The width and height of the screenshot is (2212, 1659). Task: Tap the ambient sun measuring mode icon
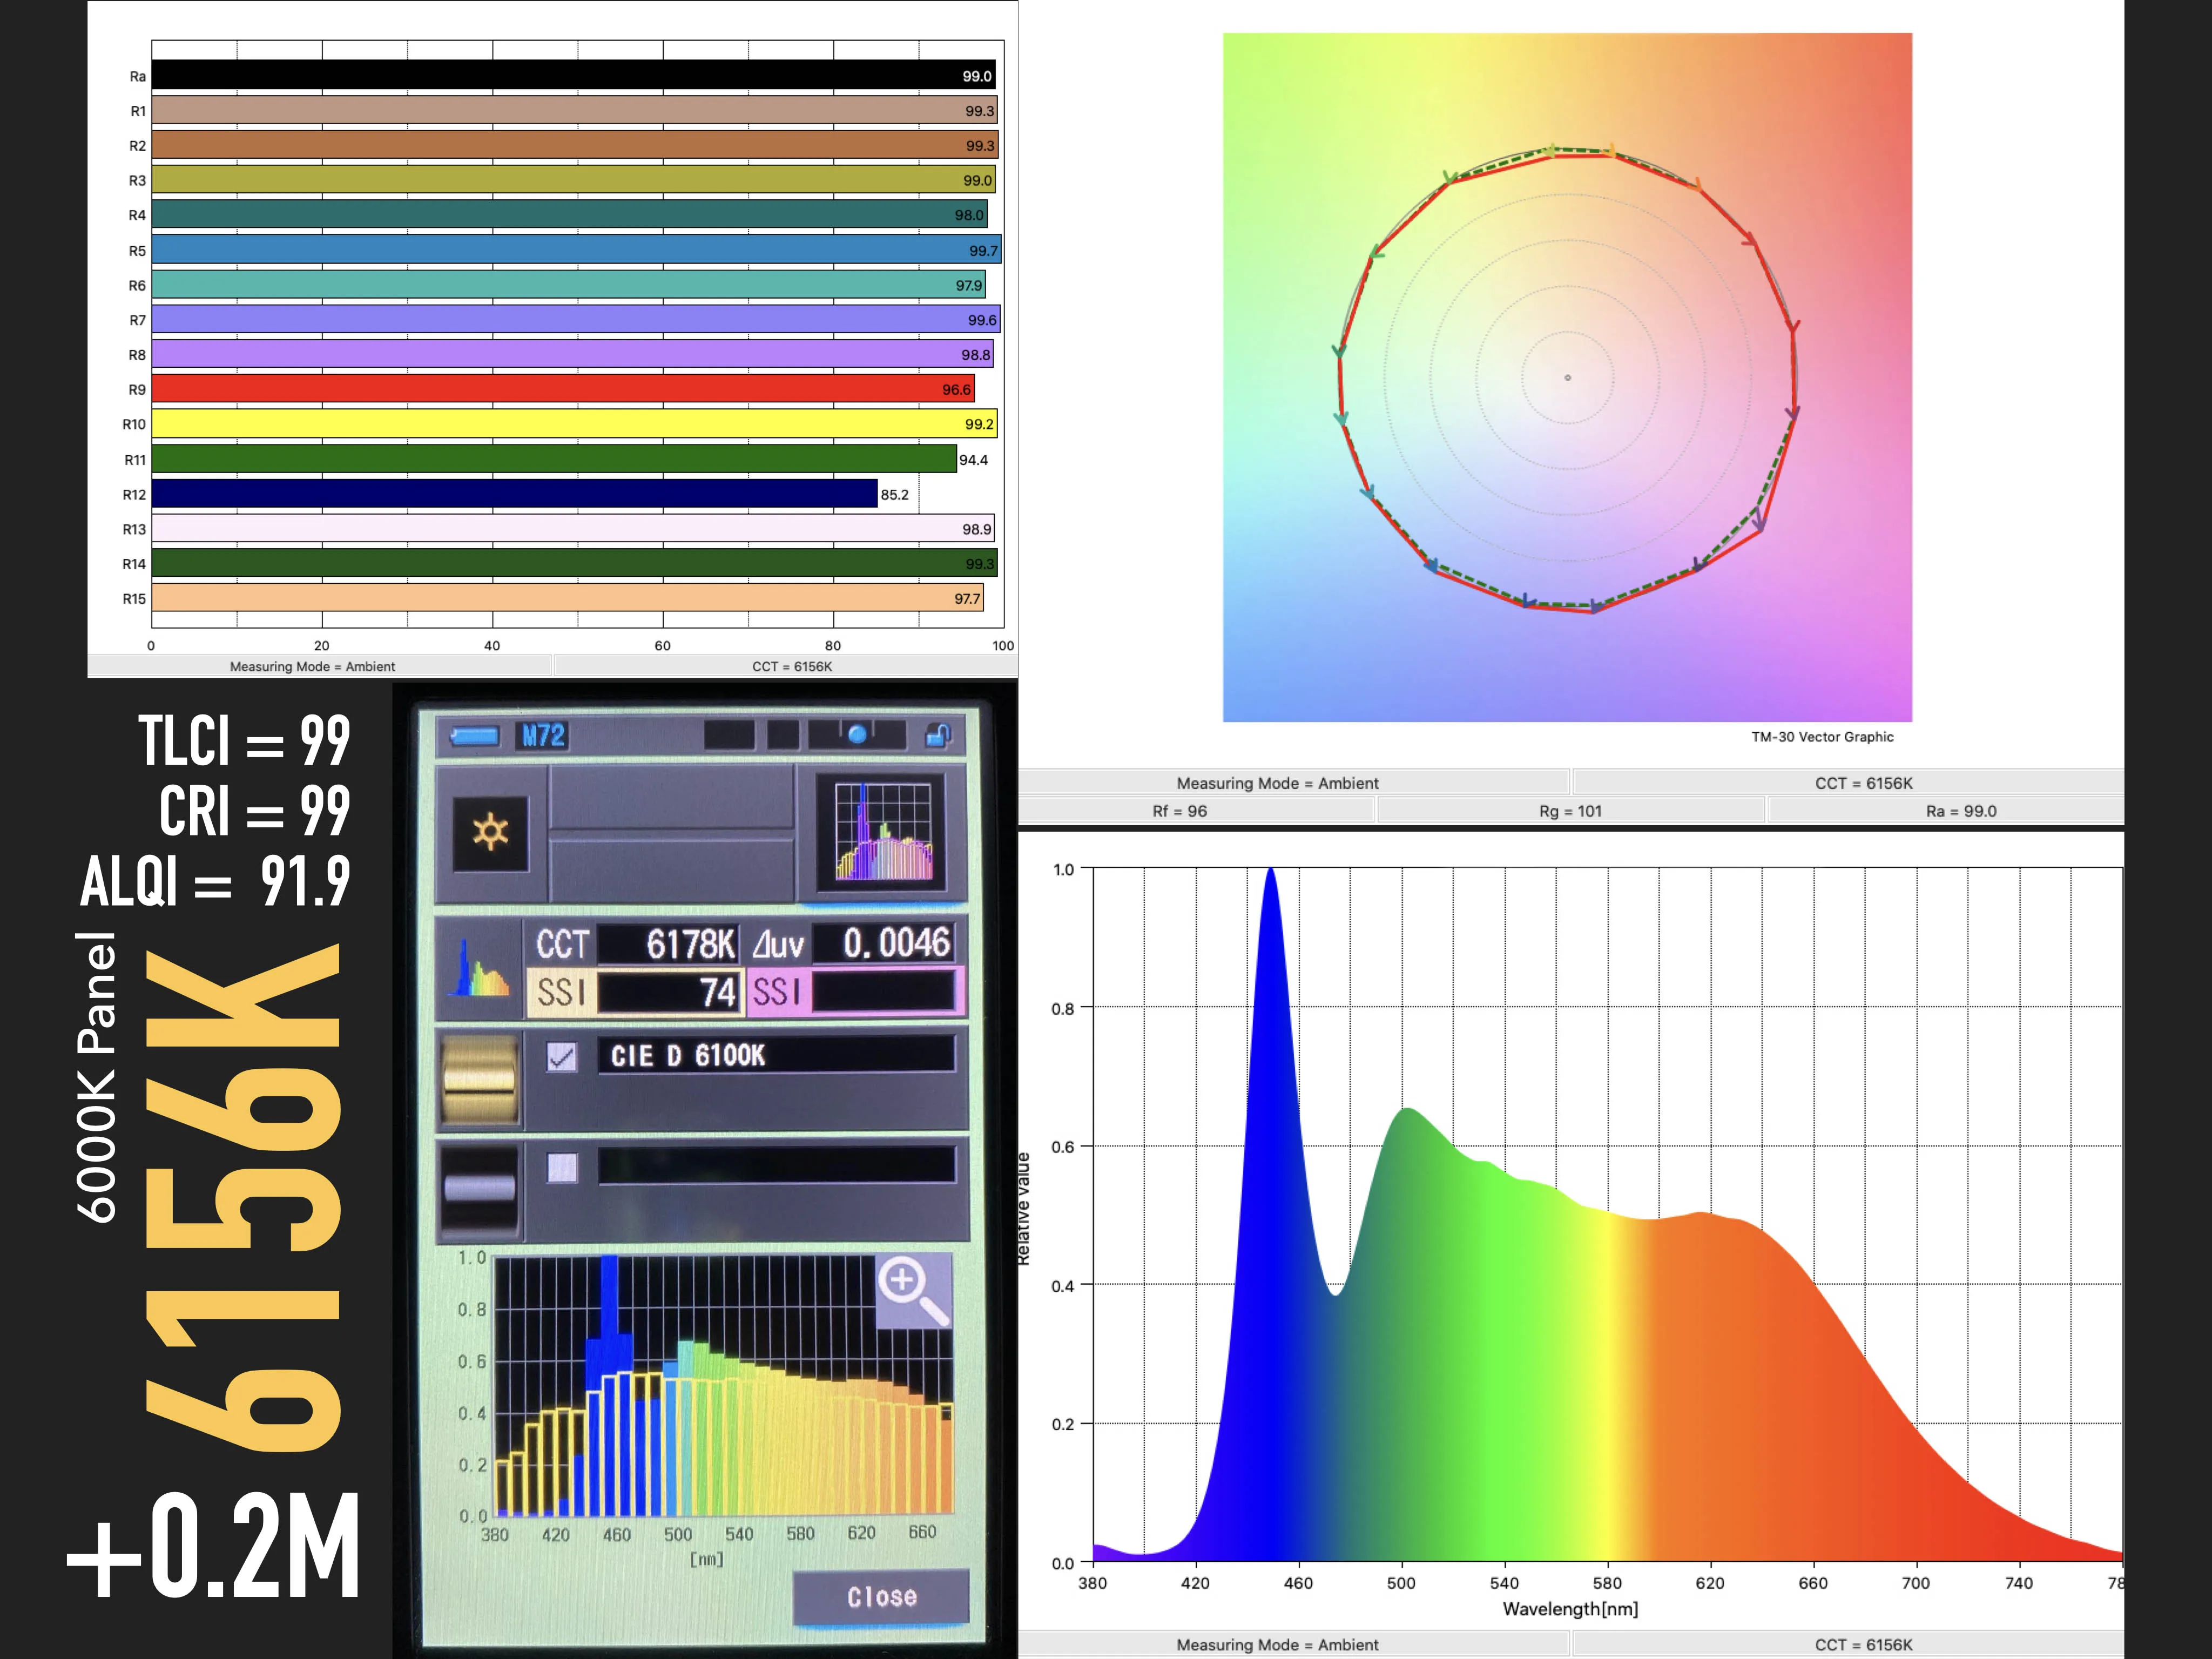(490, 833)
